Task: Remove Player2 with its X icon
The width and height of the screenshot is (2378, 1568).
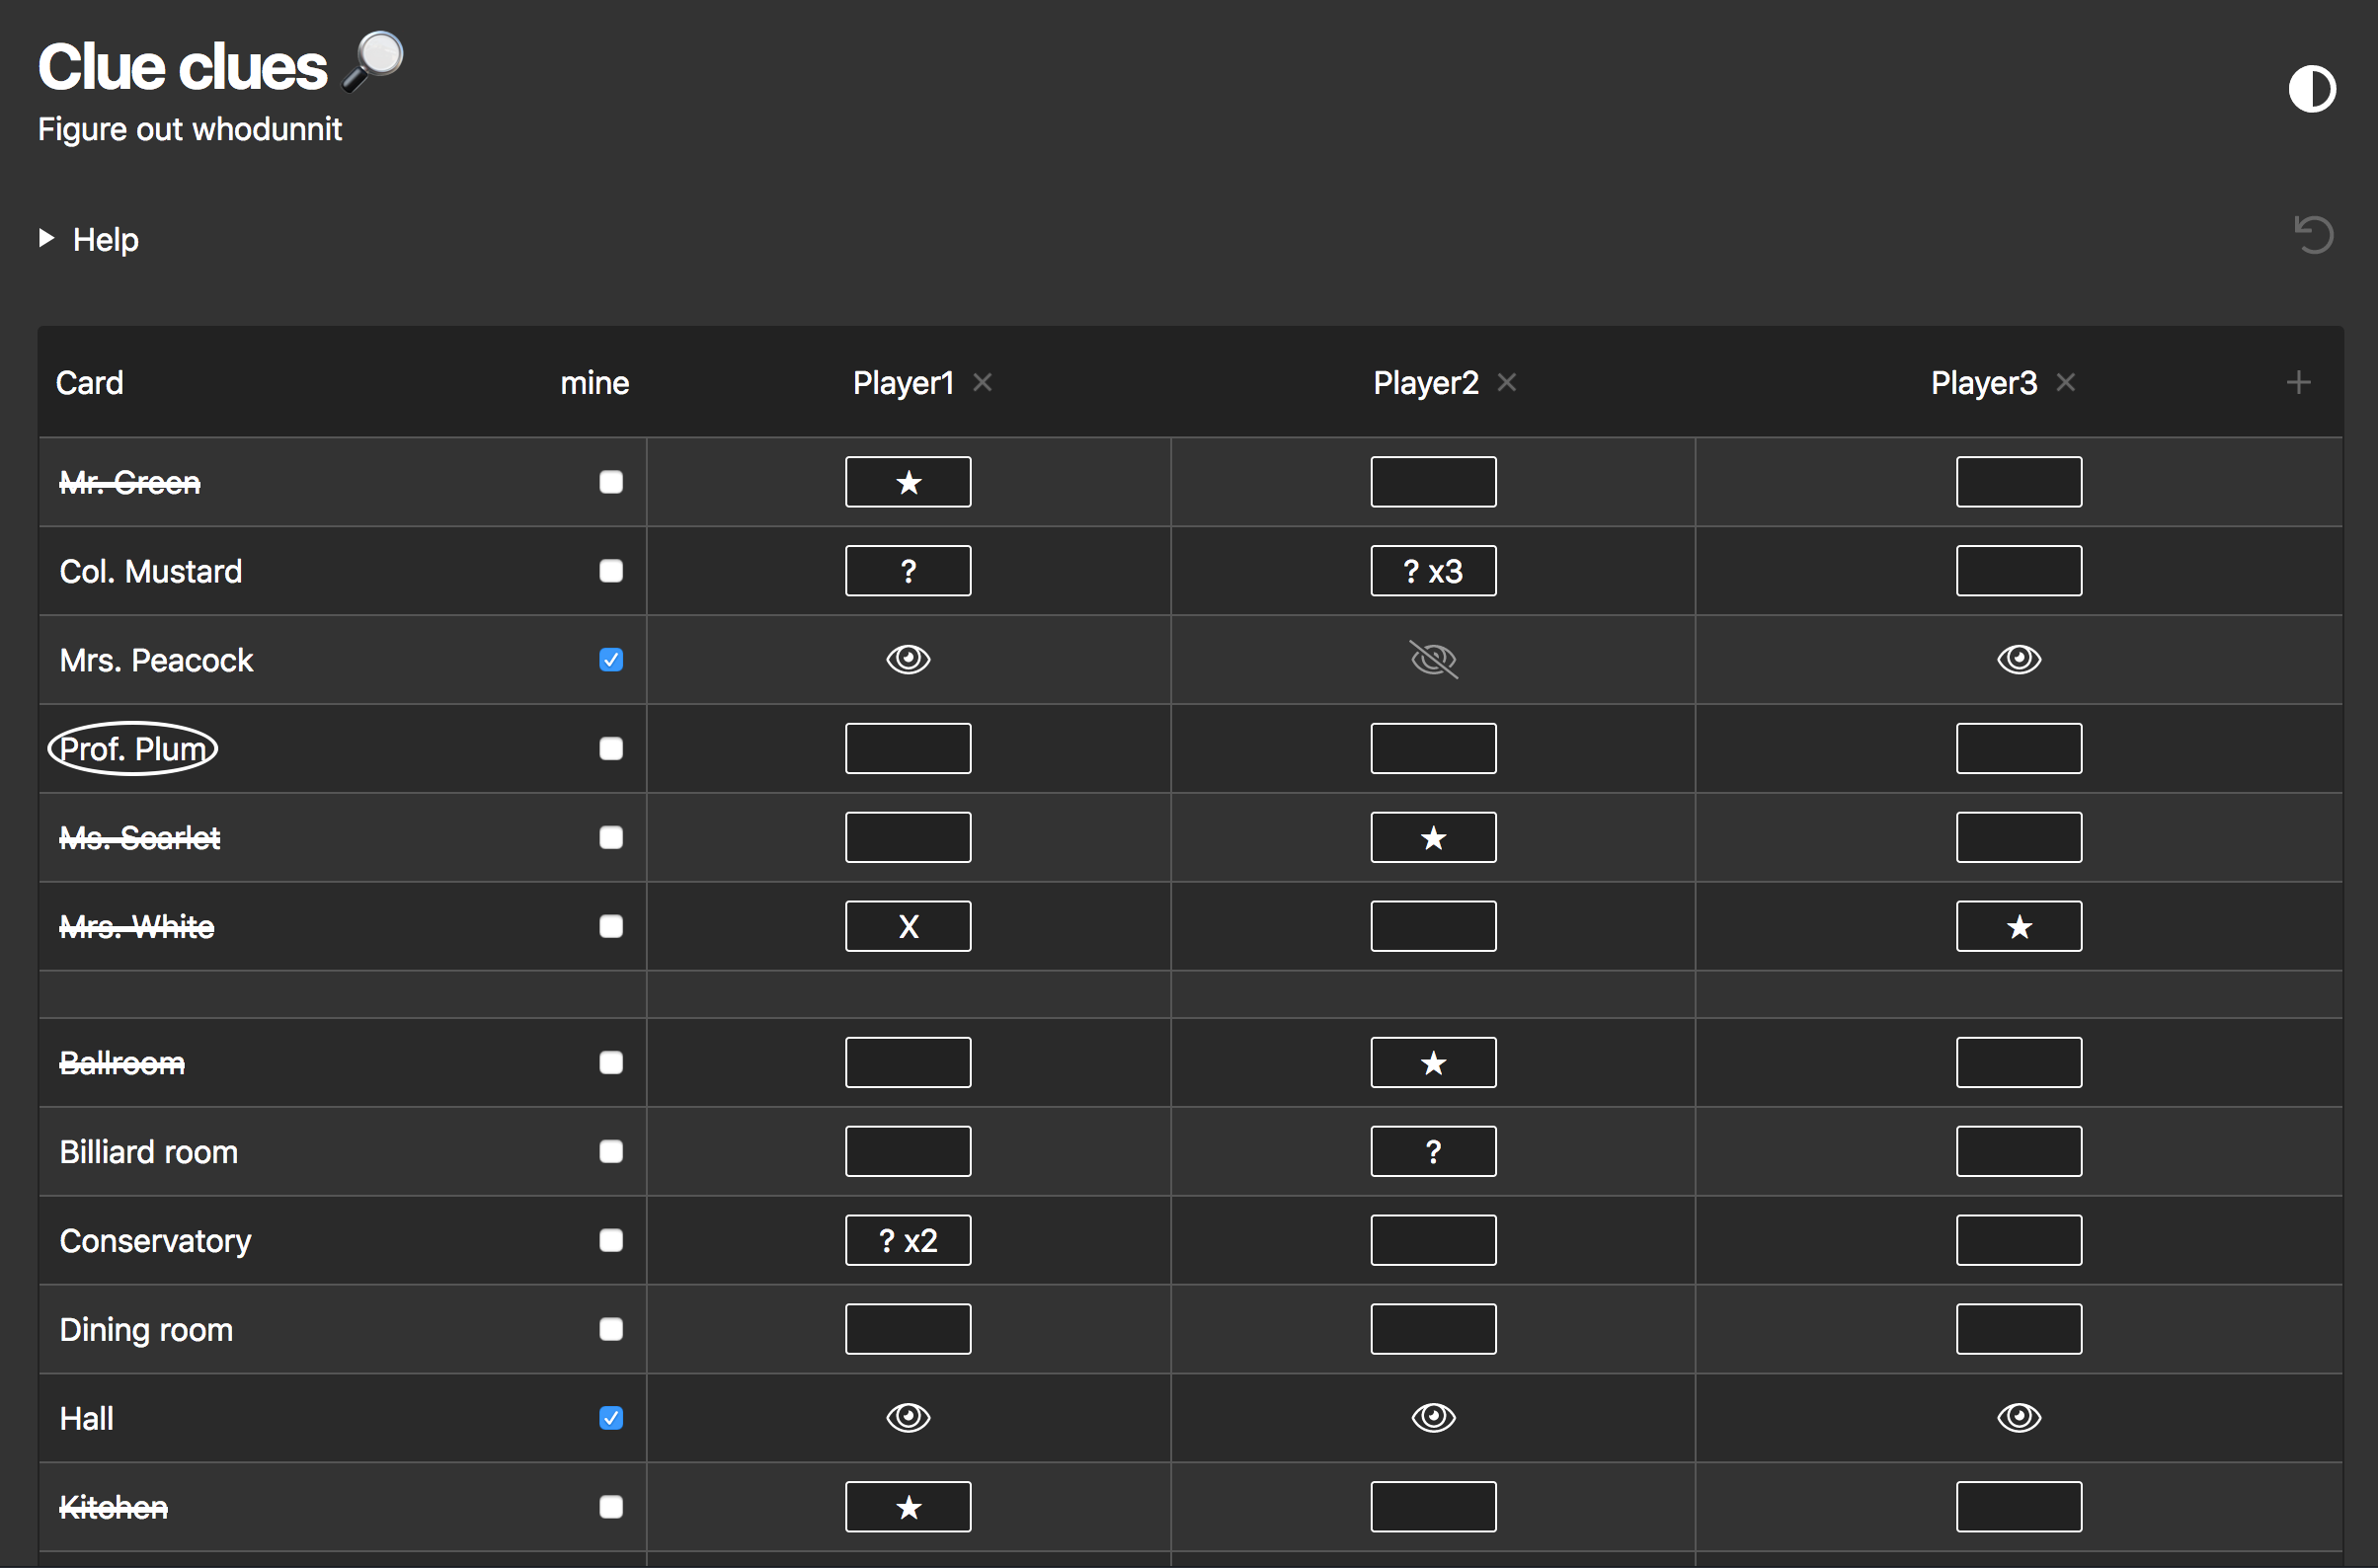Action: (x=1506, y=382)
